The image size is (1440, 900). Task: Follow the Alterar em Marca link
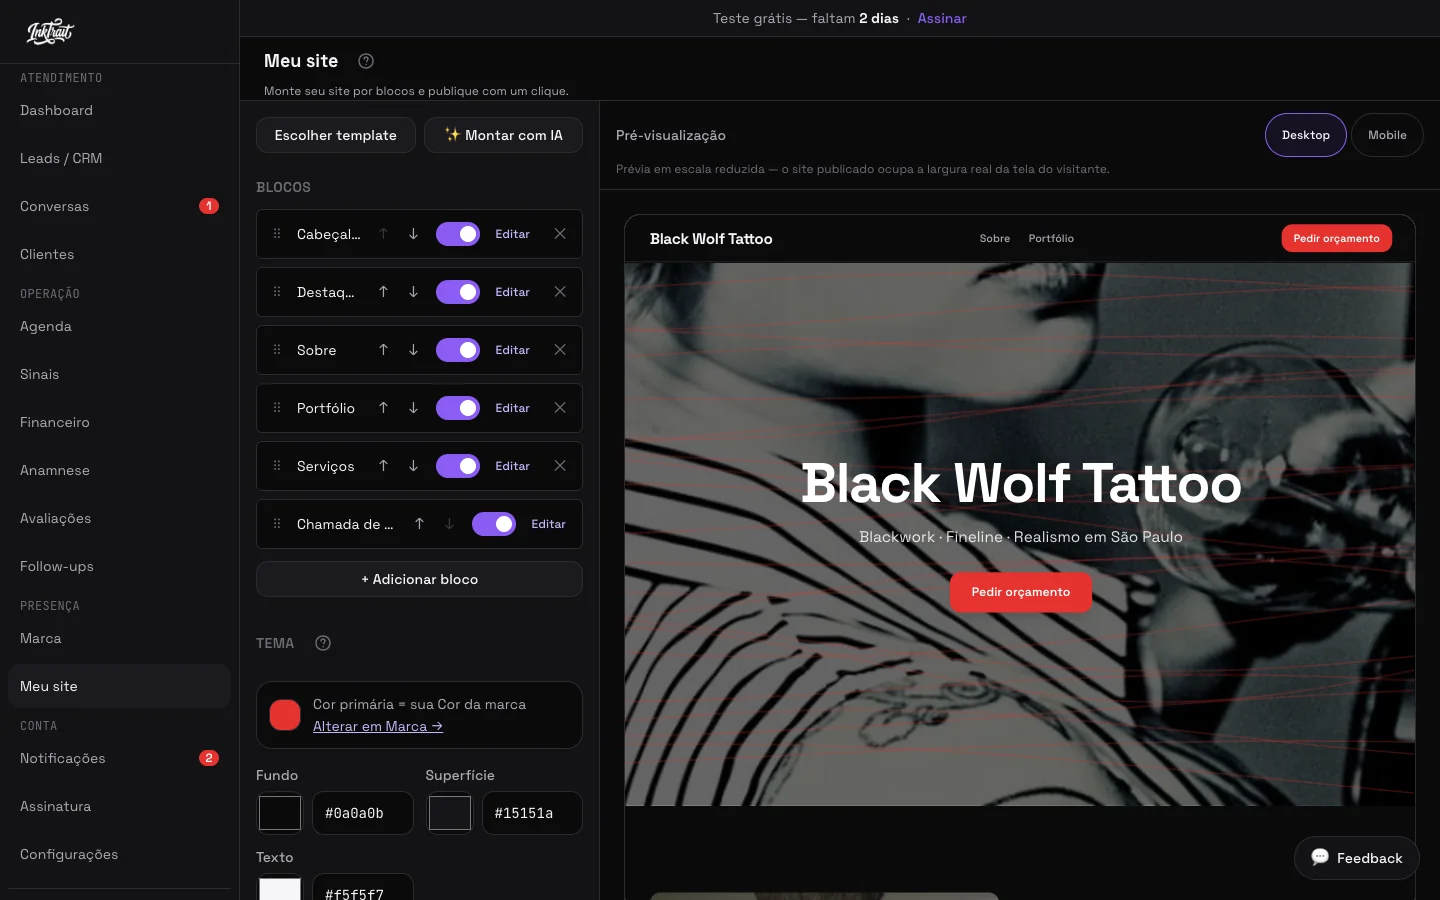[x=378, y=726]
